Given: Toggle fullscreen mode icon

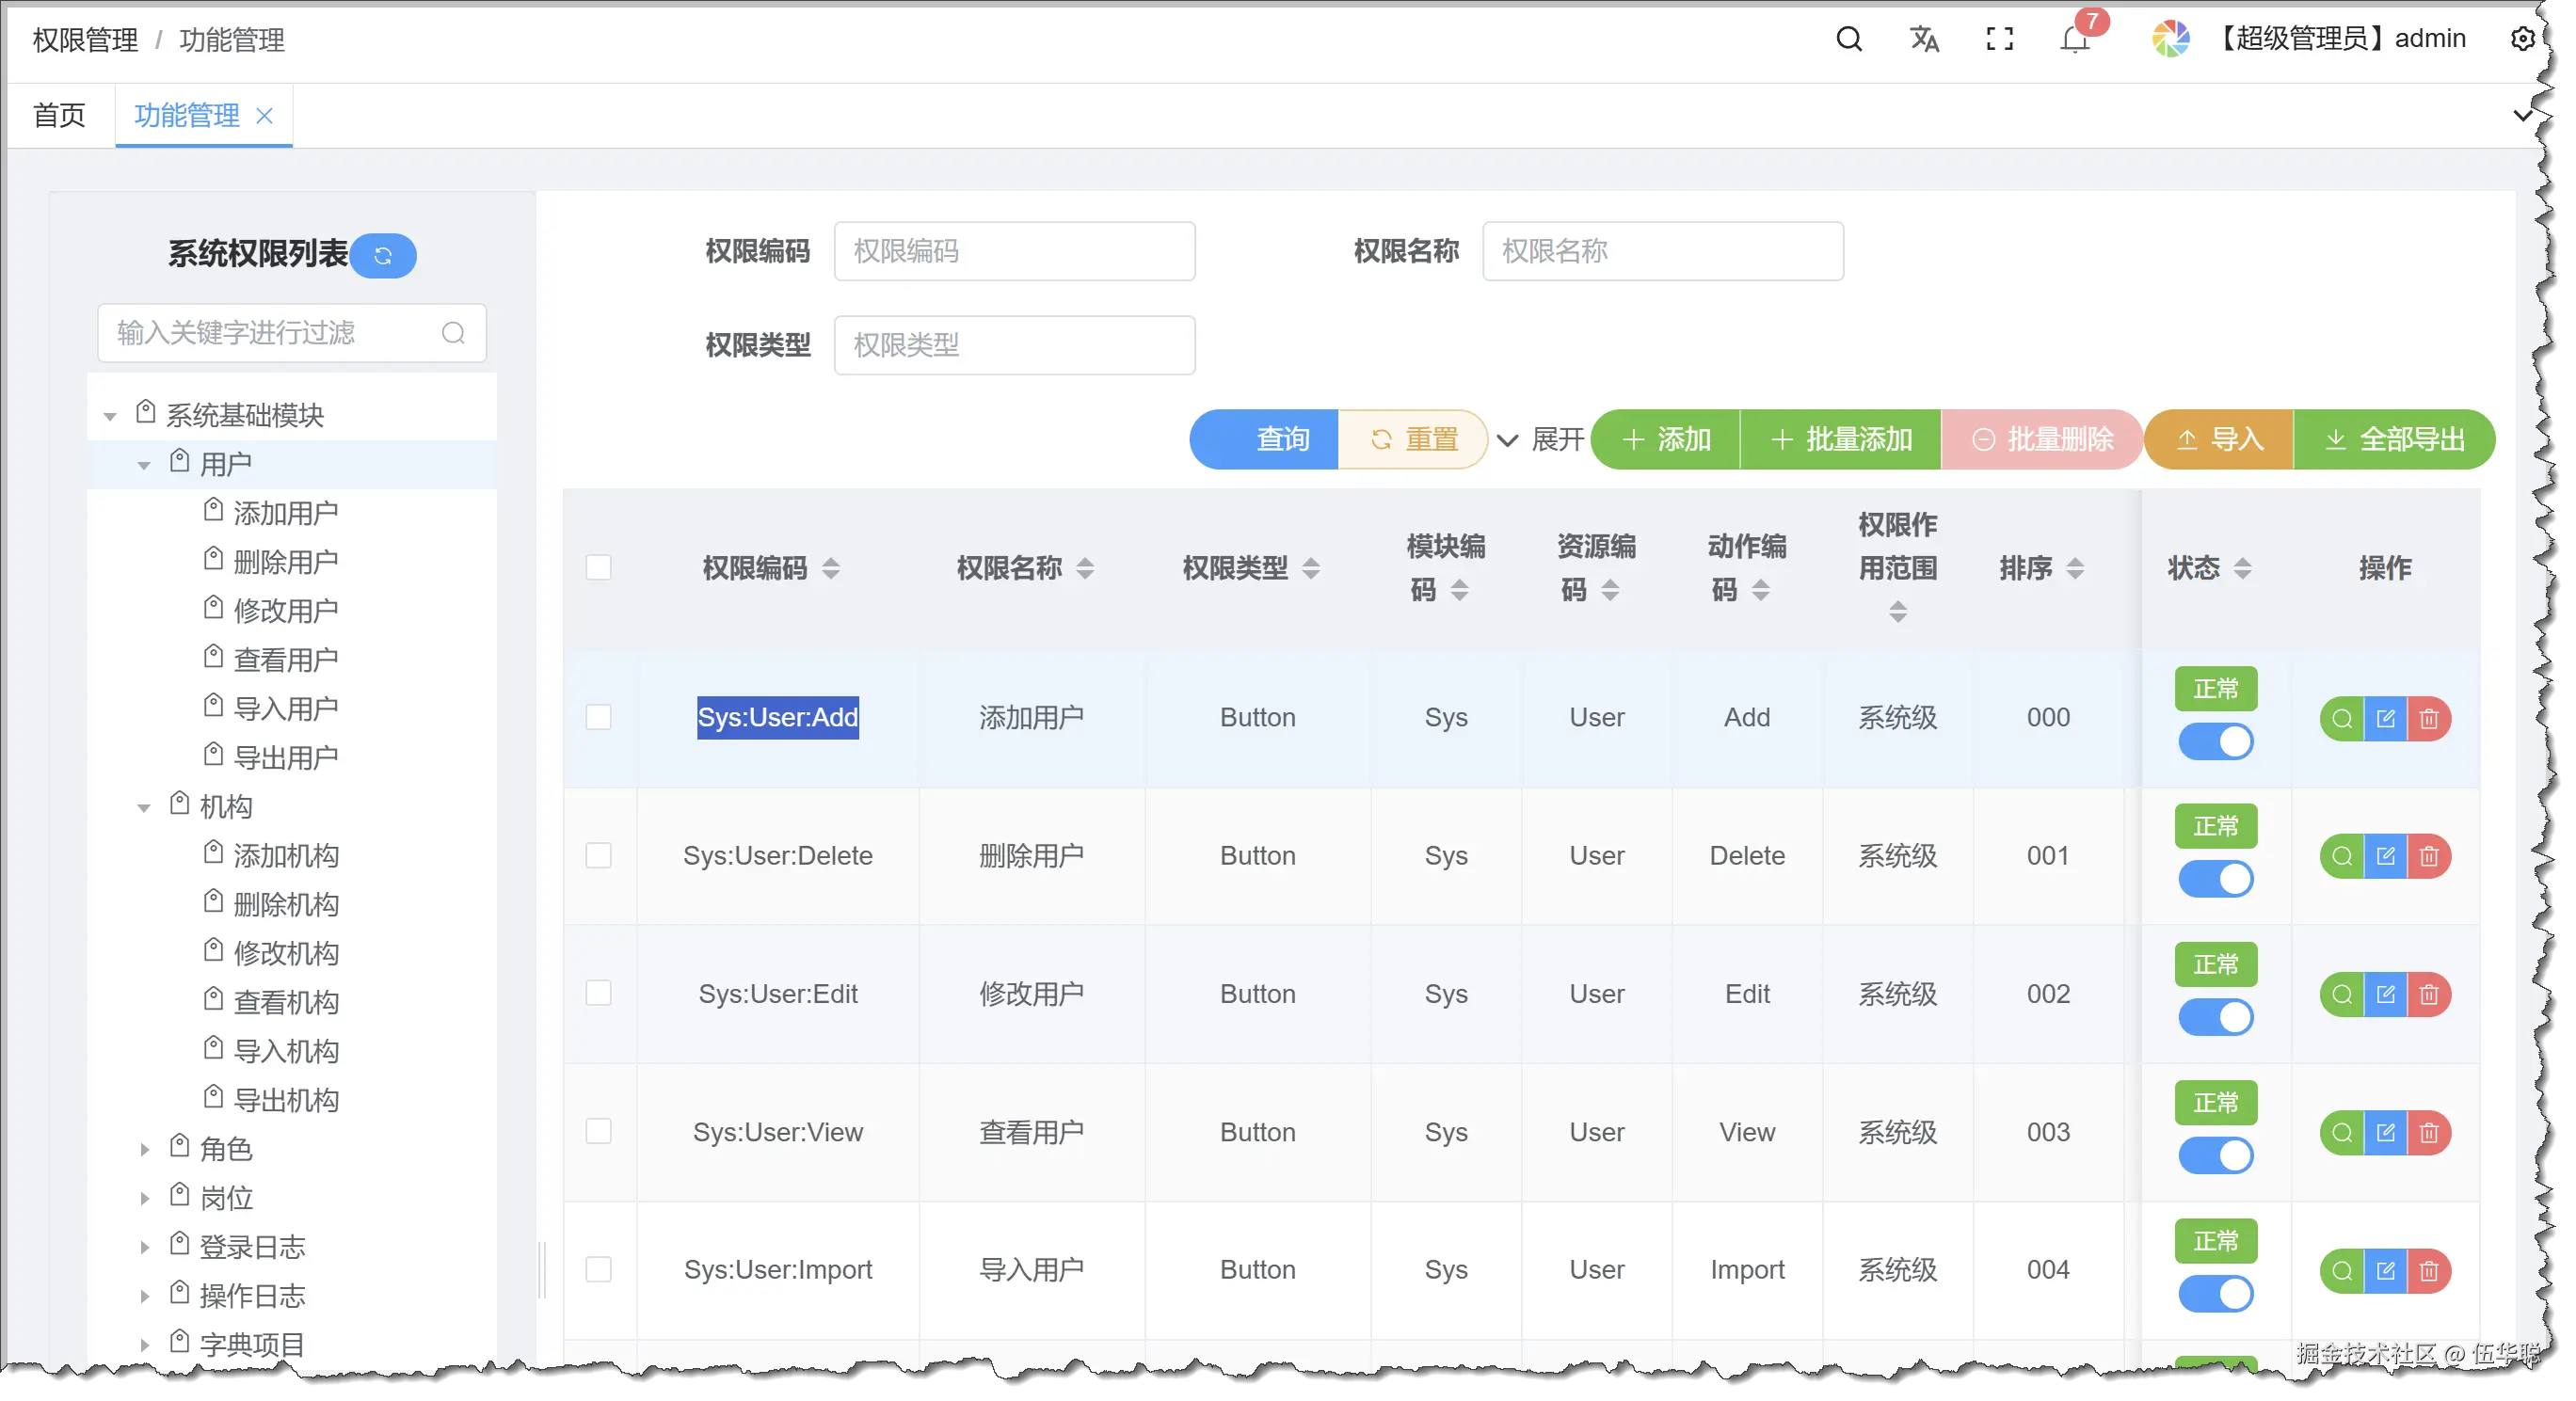Looking at the screenshot, I should (1999, 39).
